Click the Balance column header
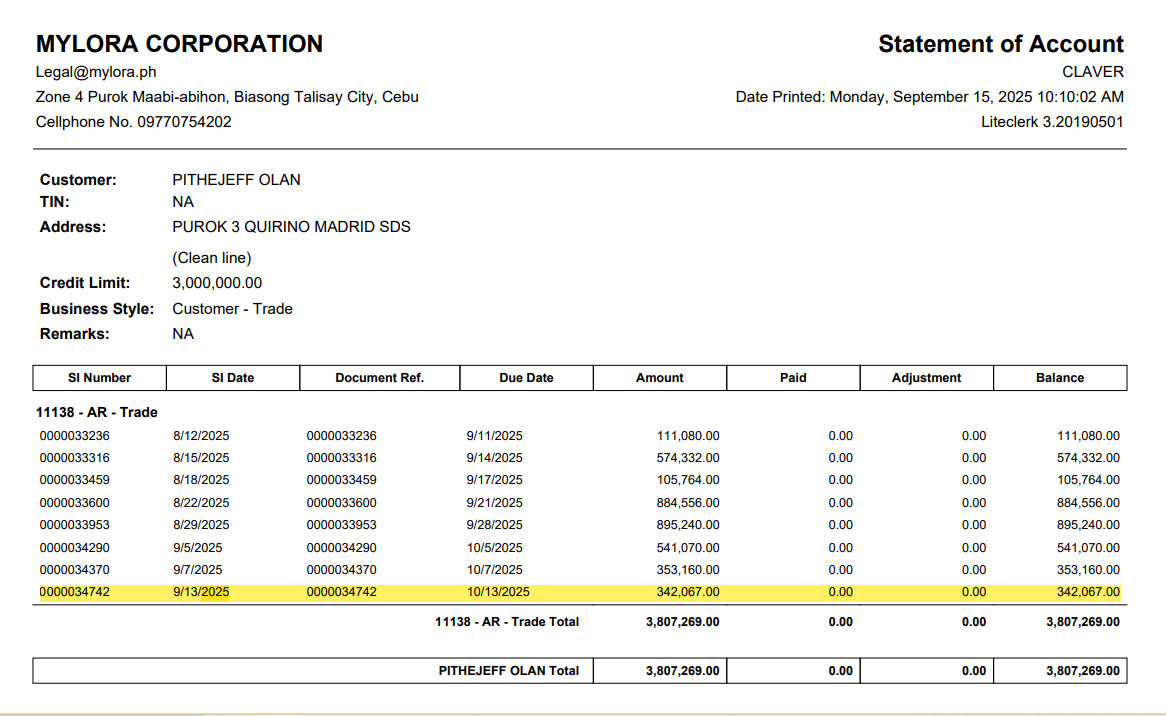Viewport: 1166px width, 716px height. (1060, 378)
